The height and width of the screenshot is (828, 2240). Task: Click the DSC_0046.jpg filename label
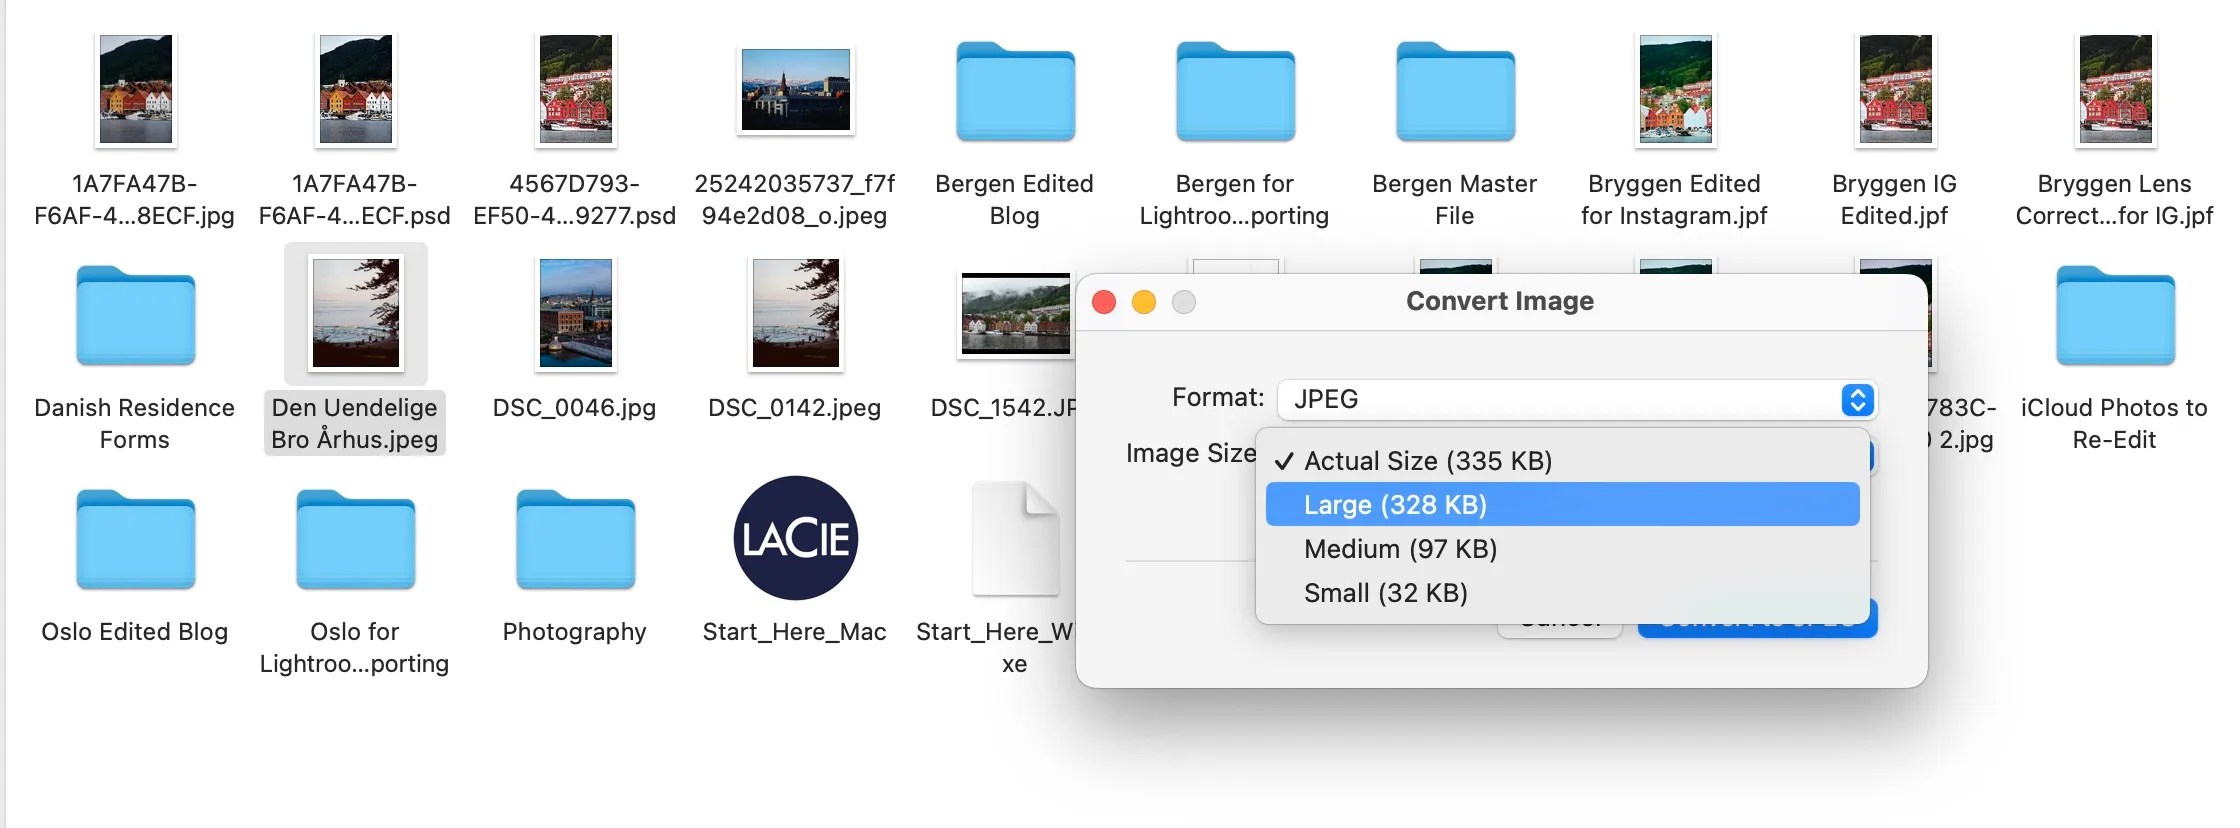coord(575,408)
